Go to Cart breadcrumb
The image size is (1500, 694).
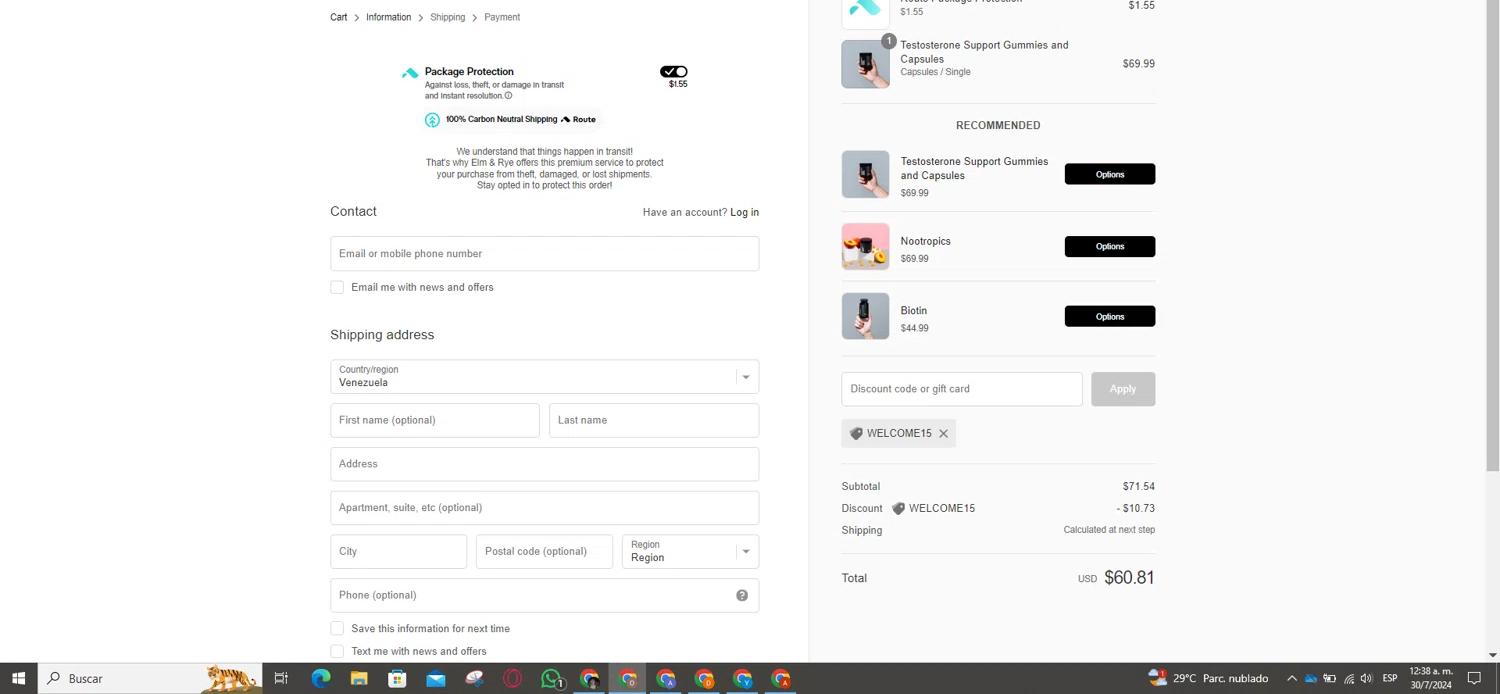[339, 17]
